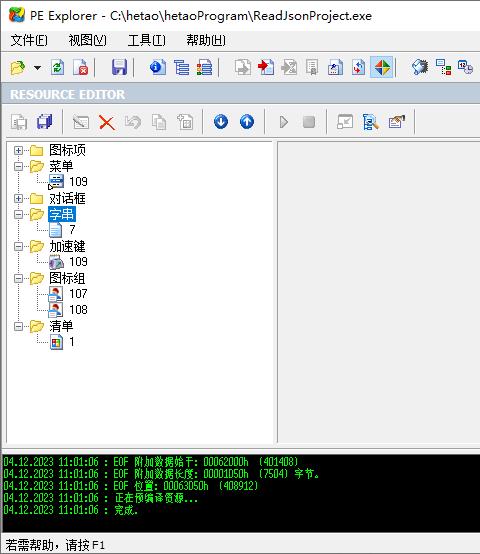Image resolution: width=480 pixels, height=554 pixels.
Task: Select string resource 7
Action: point(72,230)
